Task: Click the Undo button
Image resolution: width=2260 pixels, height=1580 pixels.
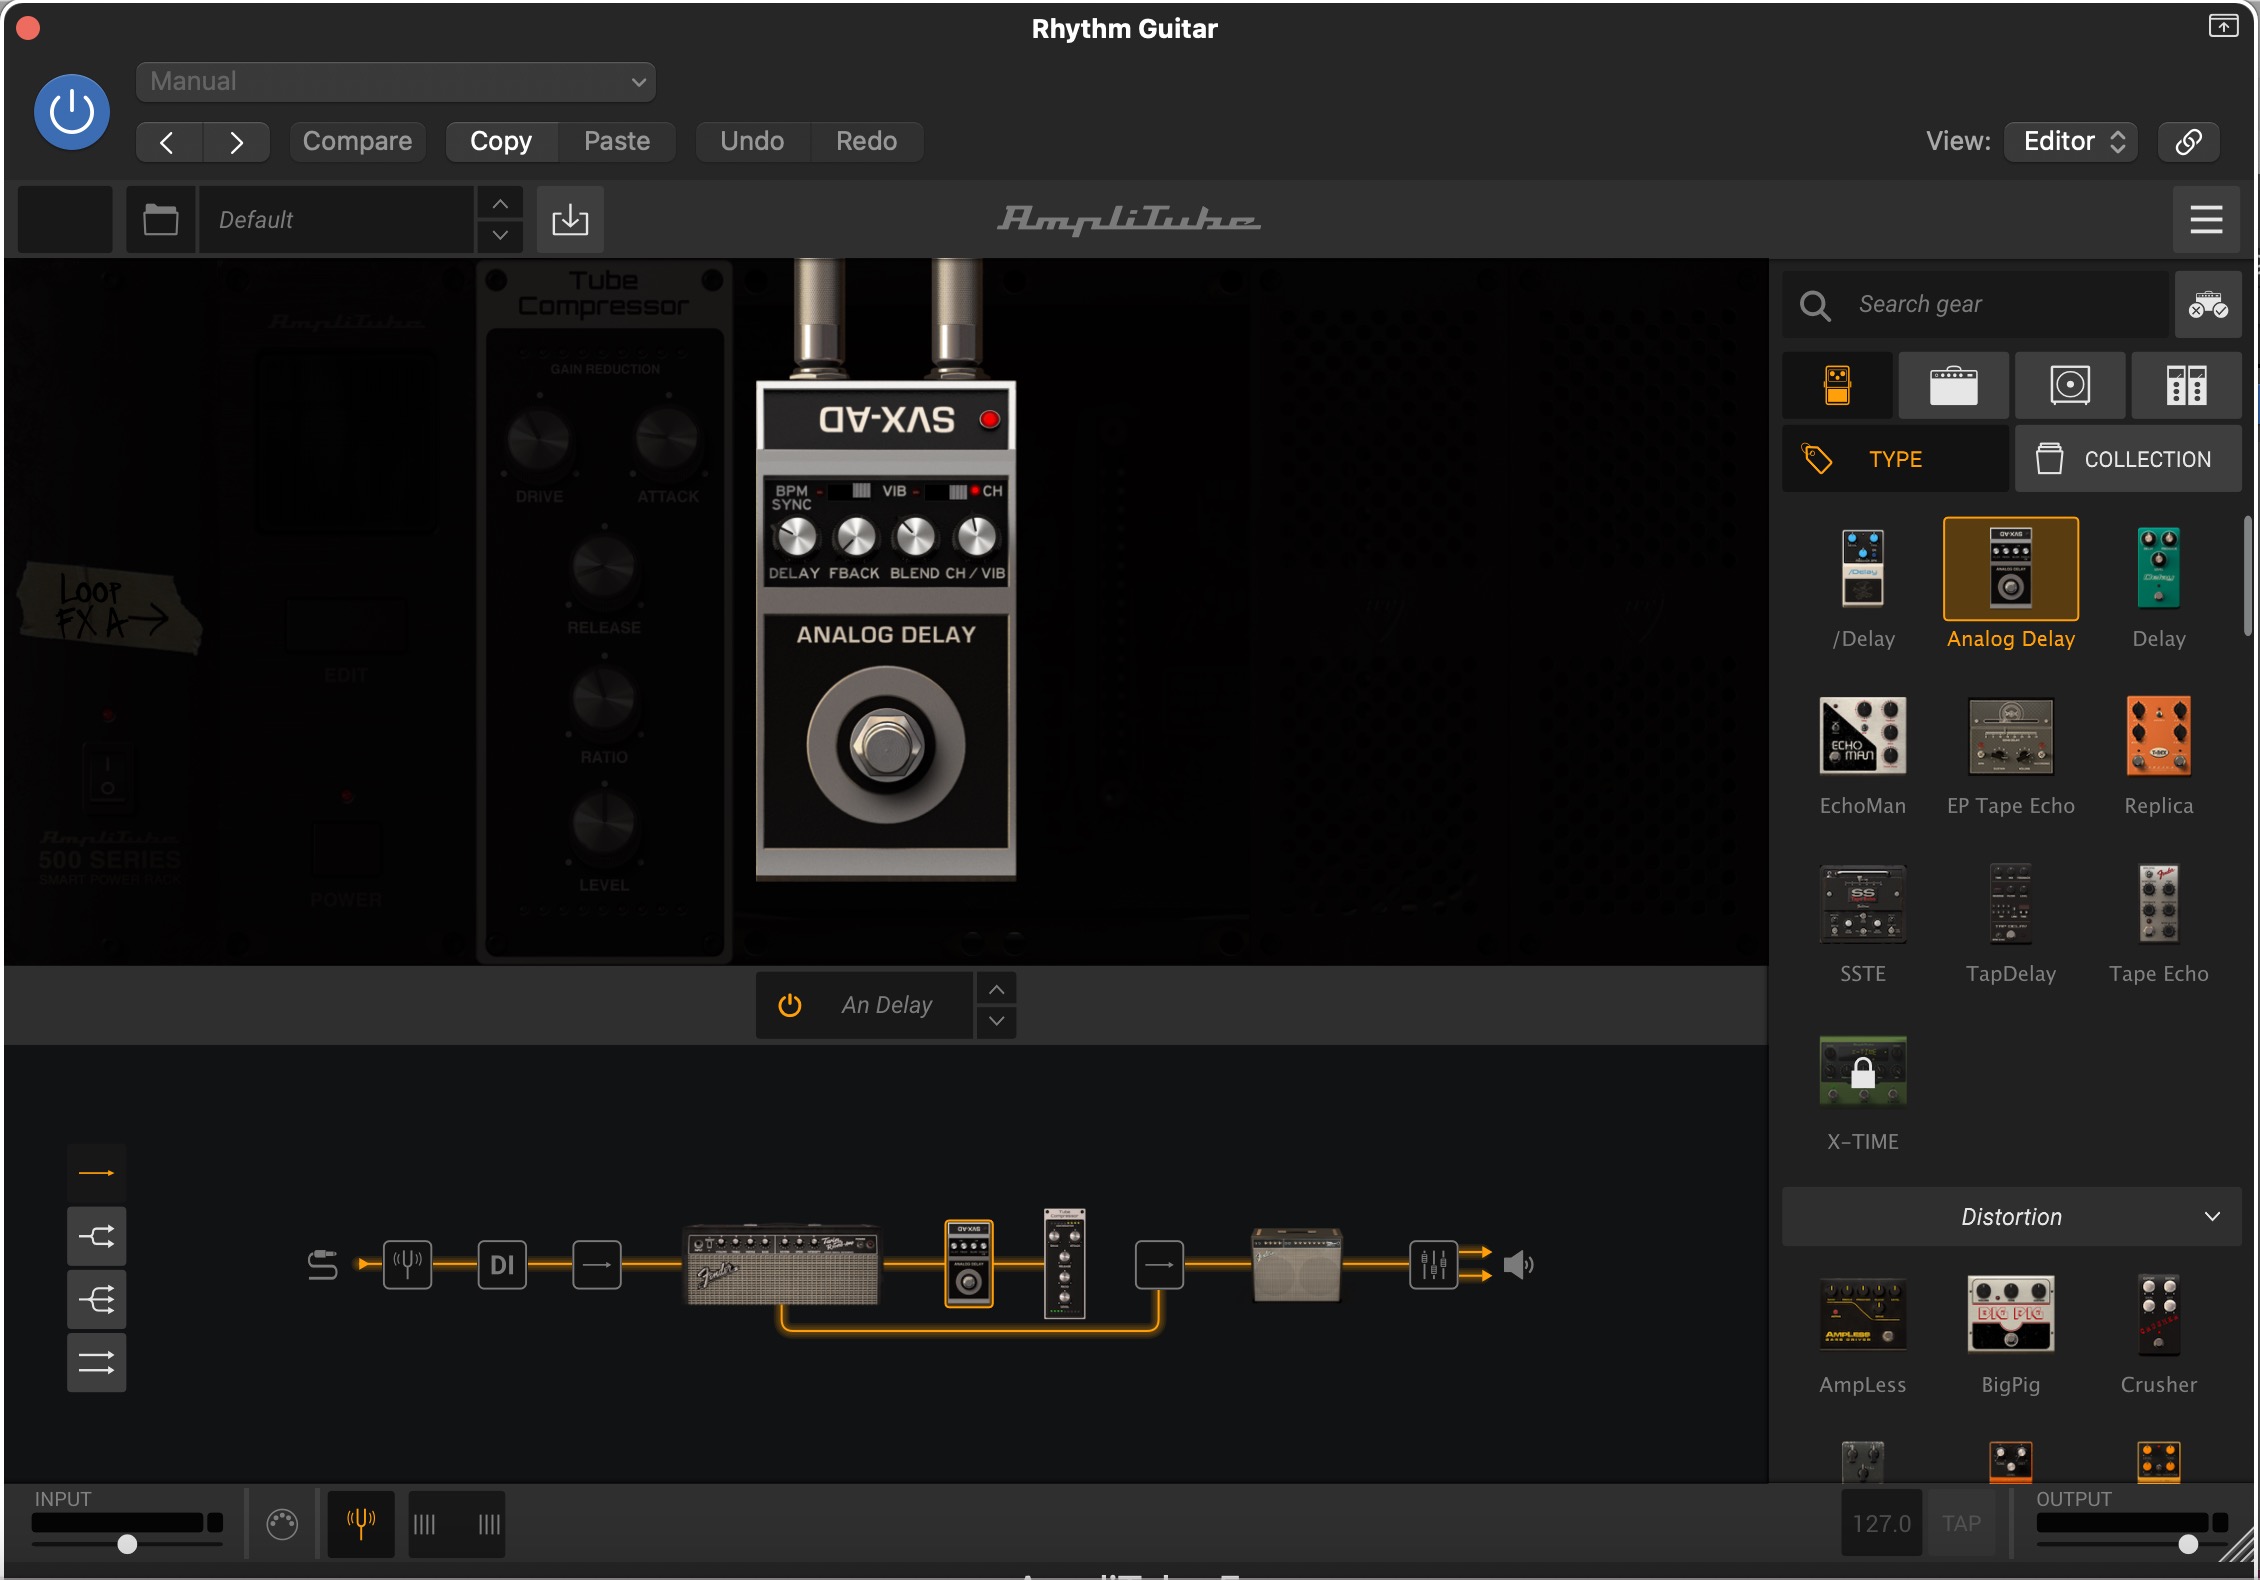Action: 752,142
